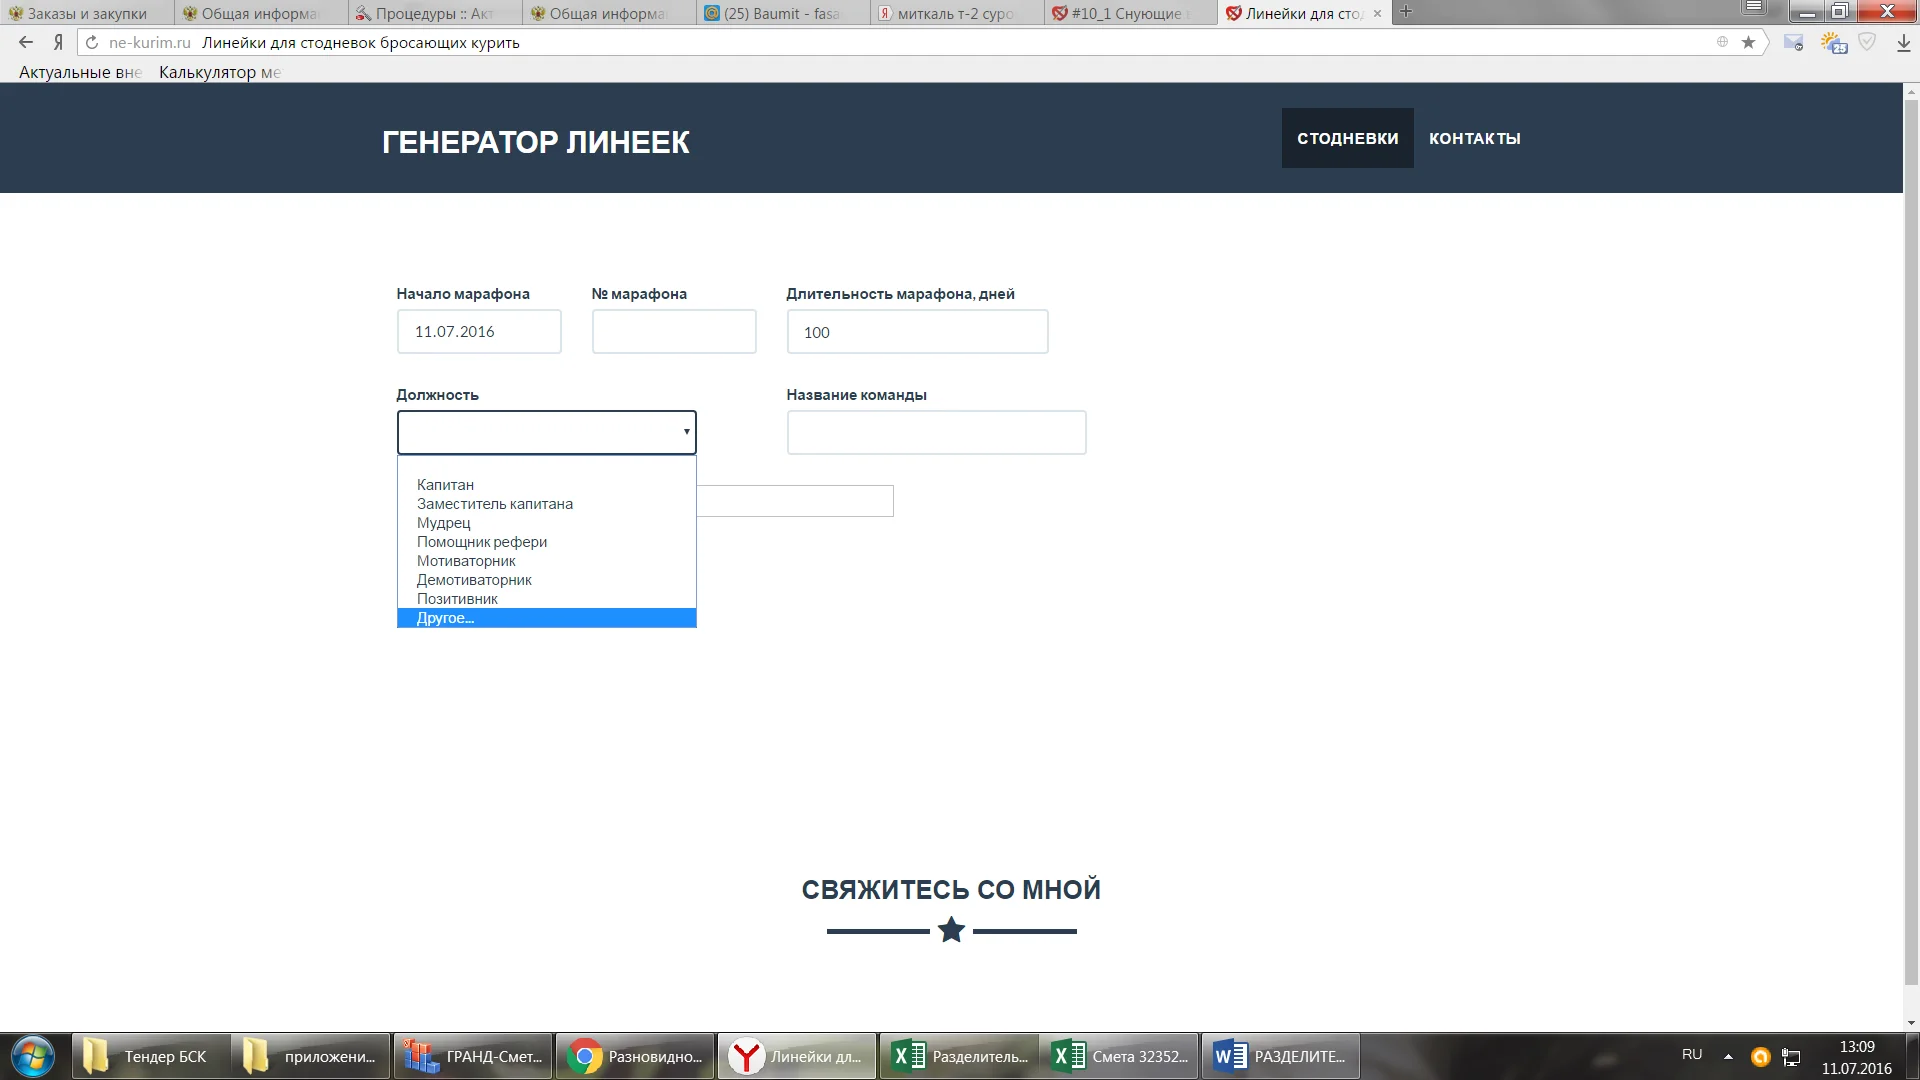Choose Мудрец option in the list
This screenshot has width=1920, height=1080.
[x=443, y=523]
